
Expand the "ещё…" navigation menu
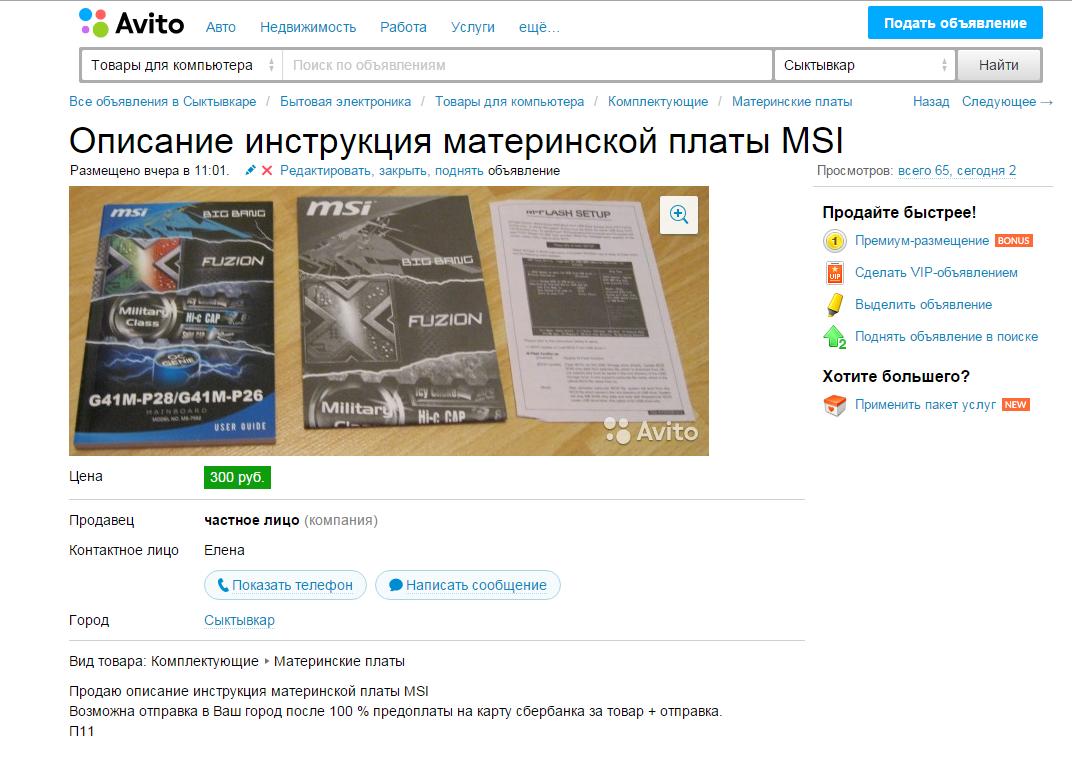click(539, 27)
